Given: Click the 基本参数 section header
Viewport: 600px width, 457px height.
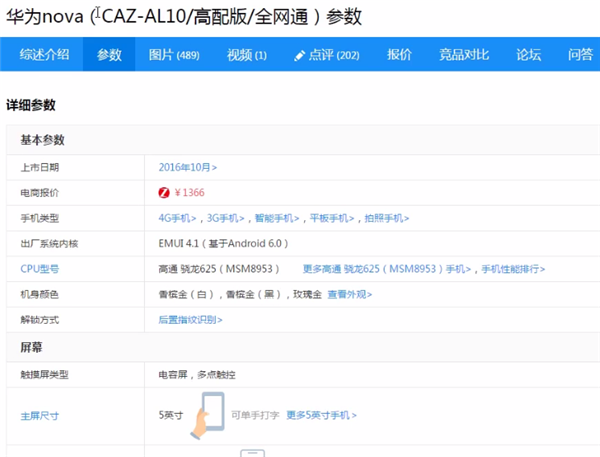Looking at the screenshot, I should point(42,140).
